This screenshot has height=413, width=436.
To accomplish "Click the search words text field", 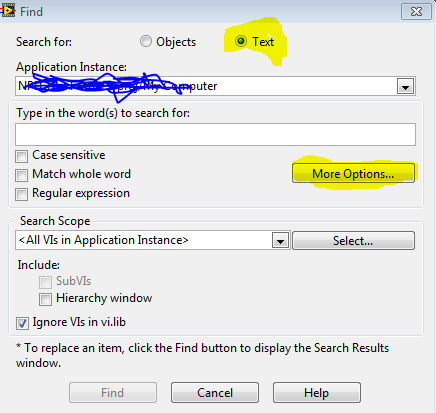I will pos(215,134).
